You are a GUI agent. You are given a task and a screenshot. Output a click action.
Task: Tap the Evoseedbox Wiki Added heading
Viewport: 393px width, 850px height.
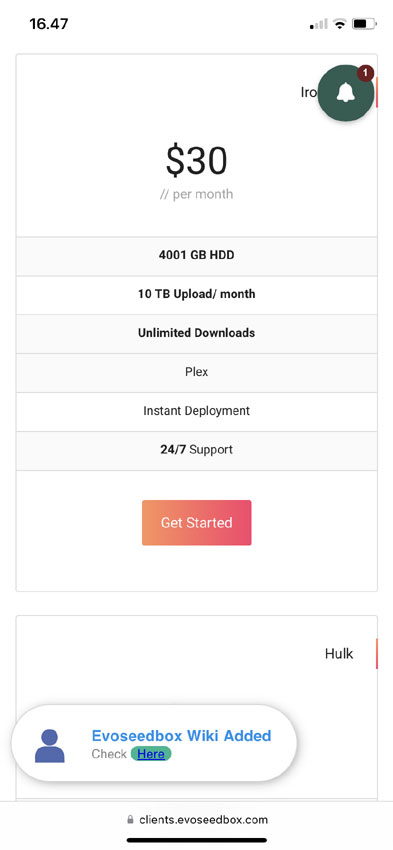pyautogui.click(x=182, y=736)
